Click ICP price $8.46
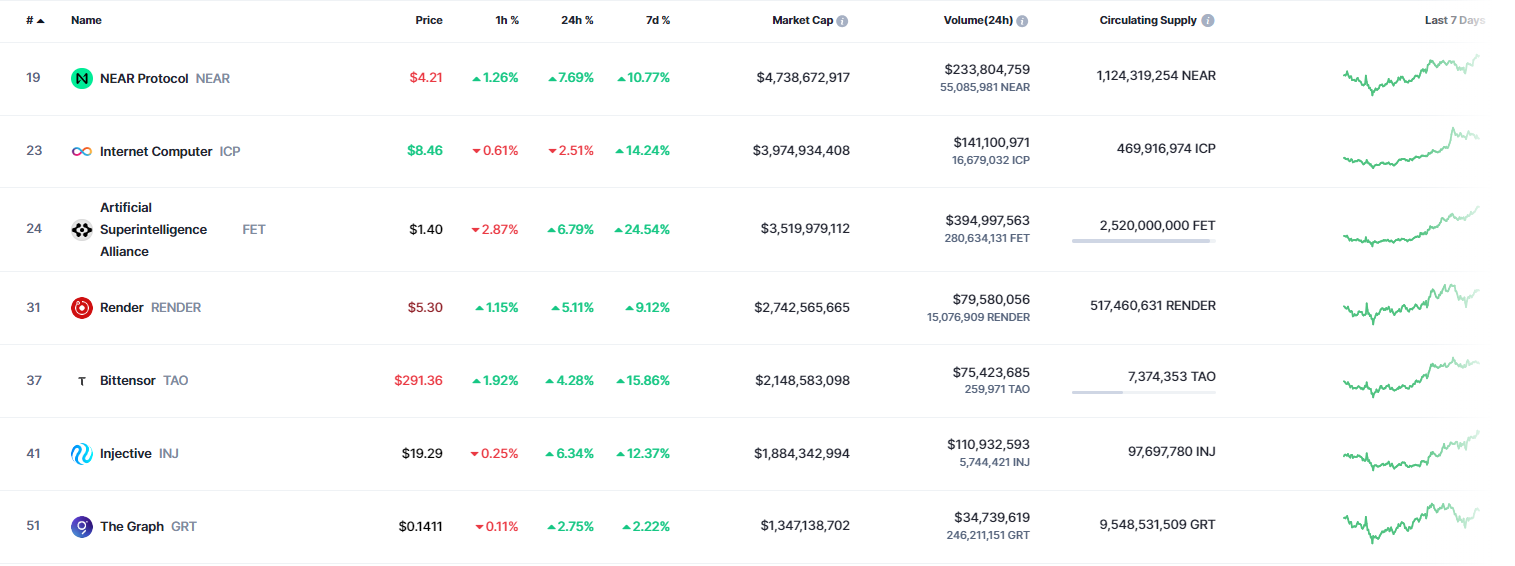The width and height of the screenshot is (1515, 566). click(425, 150)
